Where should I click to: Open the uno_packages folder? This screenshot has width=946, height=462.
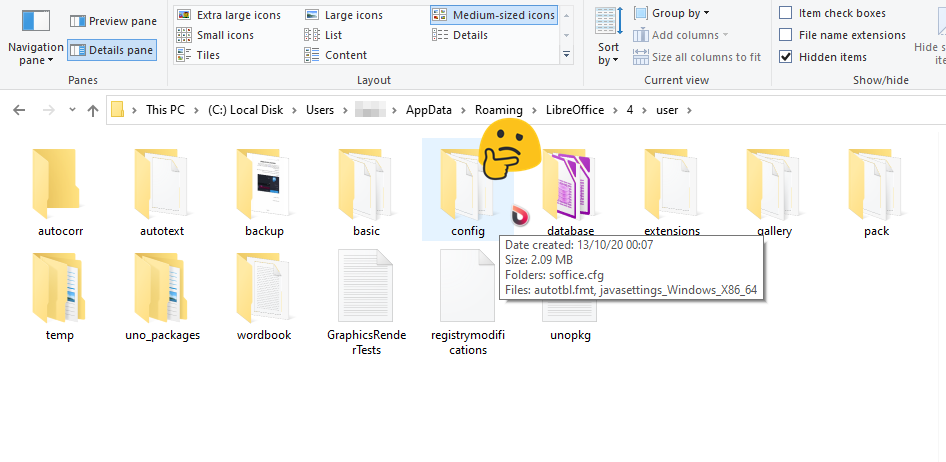[x=162, y=290]
